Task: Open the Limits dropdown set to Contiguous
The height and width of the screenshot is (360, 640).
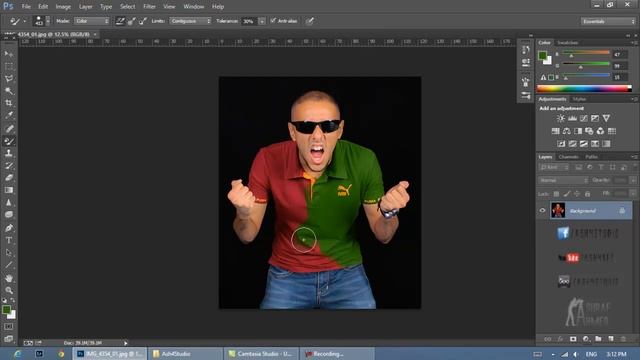Action: point(191,21)
